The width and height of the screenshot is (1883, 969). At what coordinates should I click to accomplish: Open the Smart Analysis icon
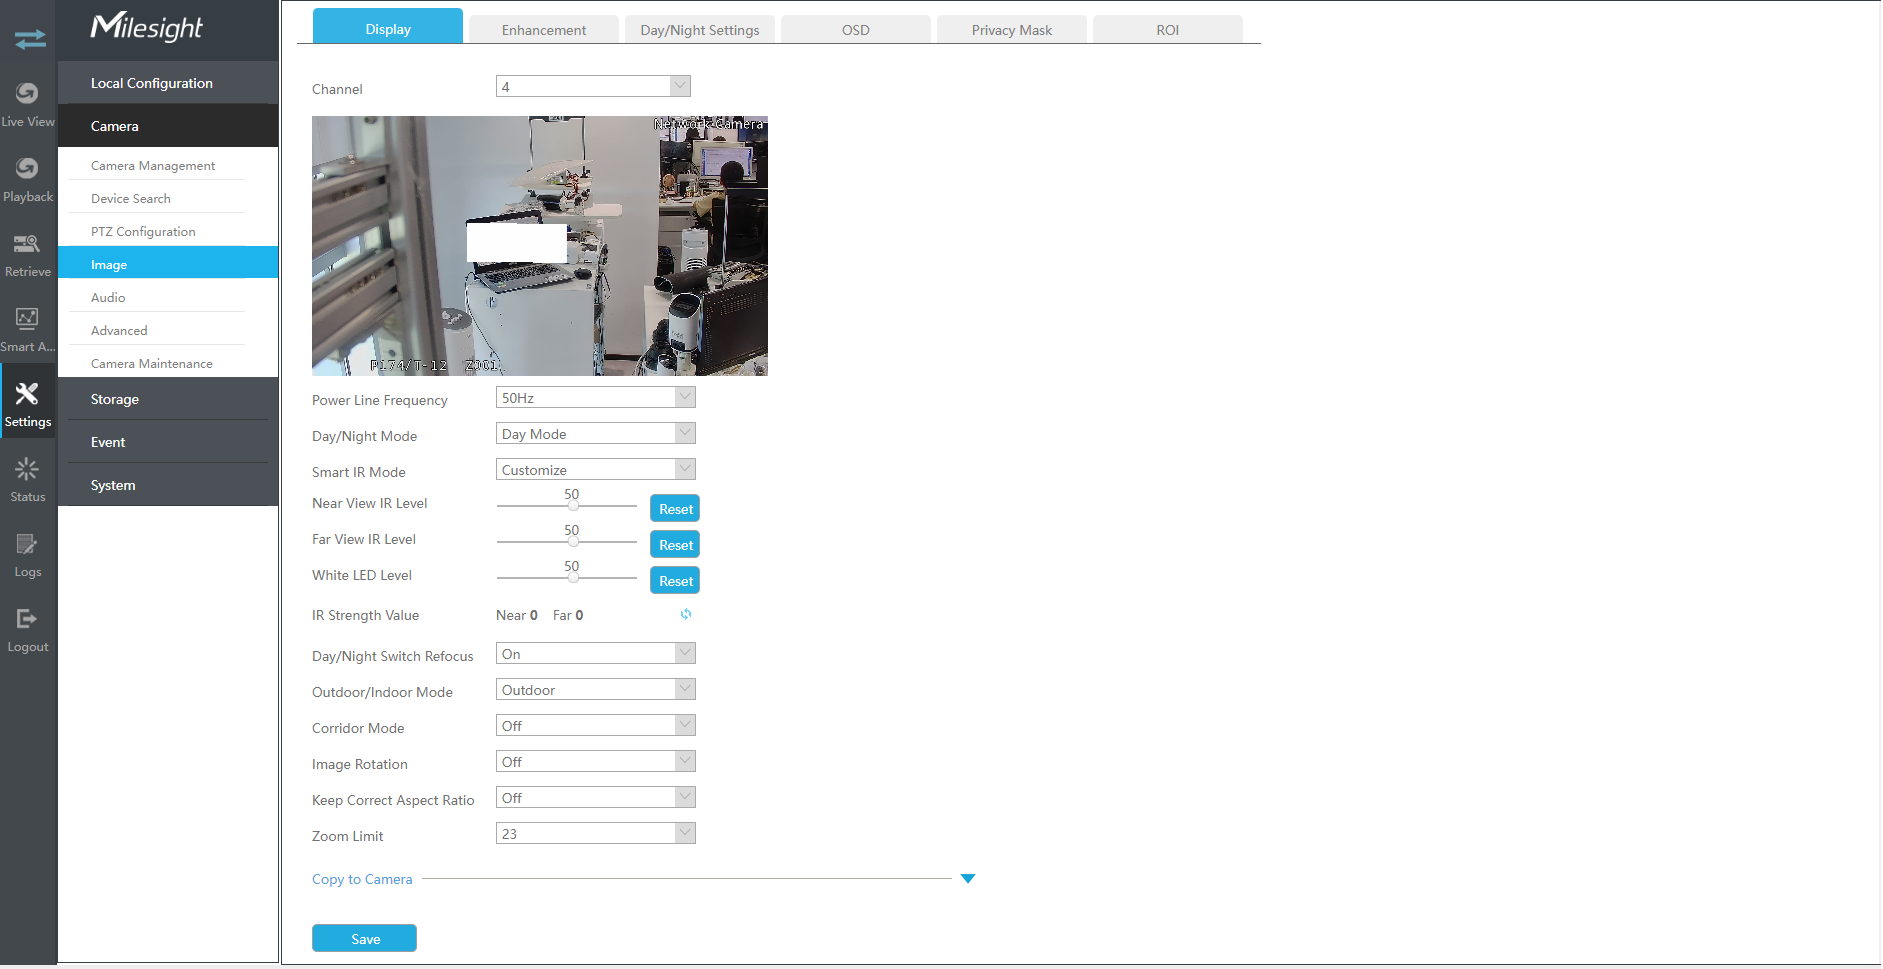(27, 319)
